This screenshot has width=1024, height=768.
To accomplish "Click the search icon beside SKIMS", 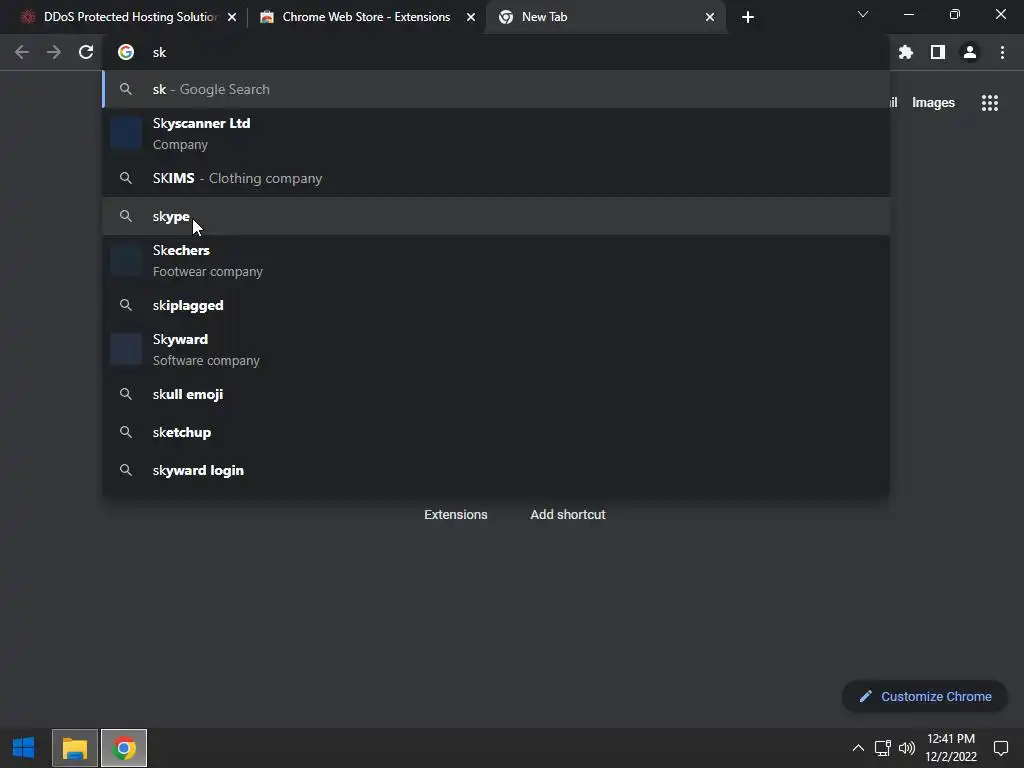I will (126, 178).
